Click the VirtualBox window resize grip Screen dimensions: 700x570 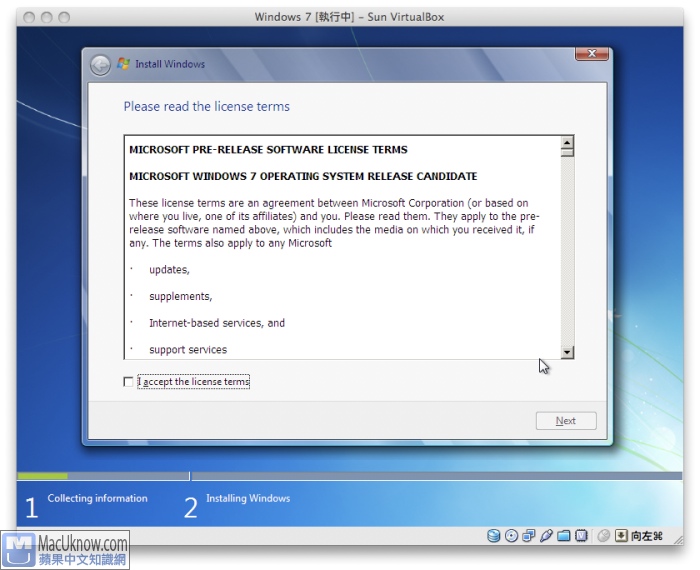(x=678, y=540)
